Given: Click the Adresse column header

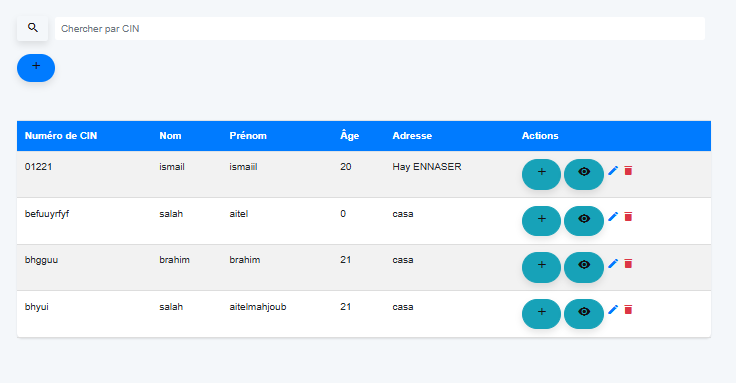Looking at the screenshot, I should coord(412,136).
